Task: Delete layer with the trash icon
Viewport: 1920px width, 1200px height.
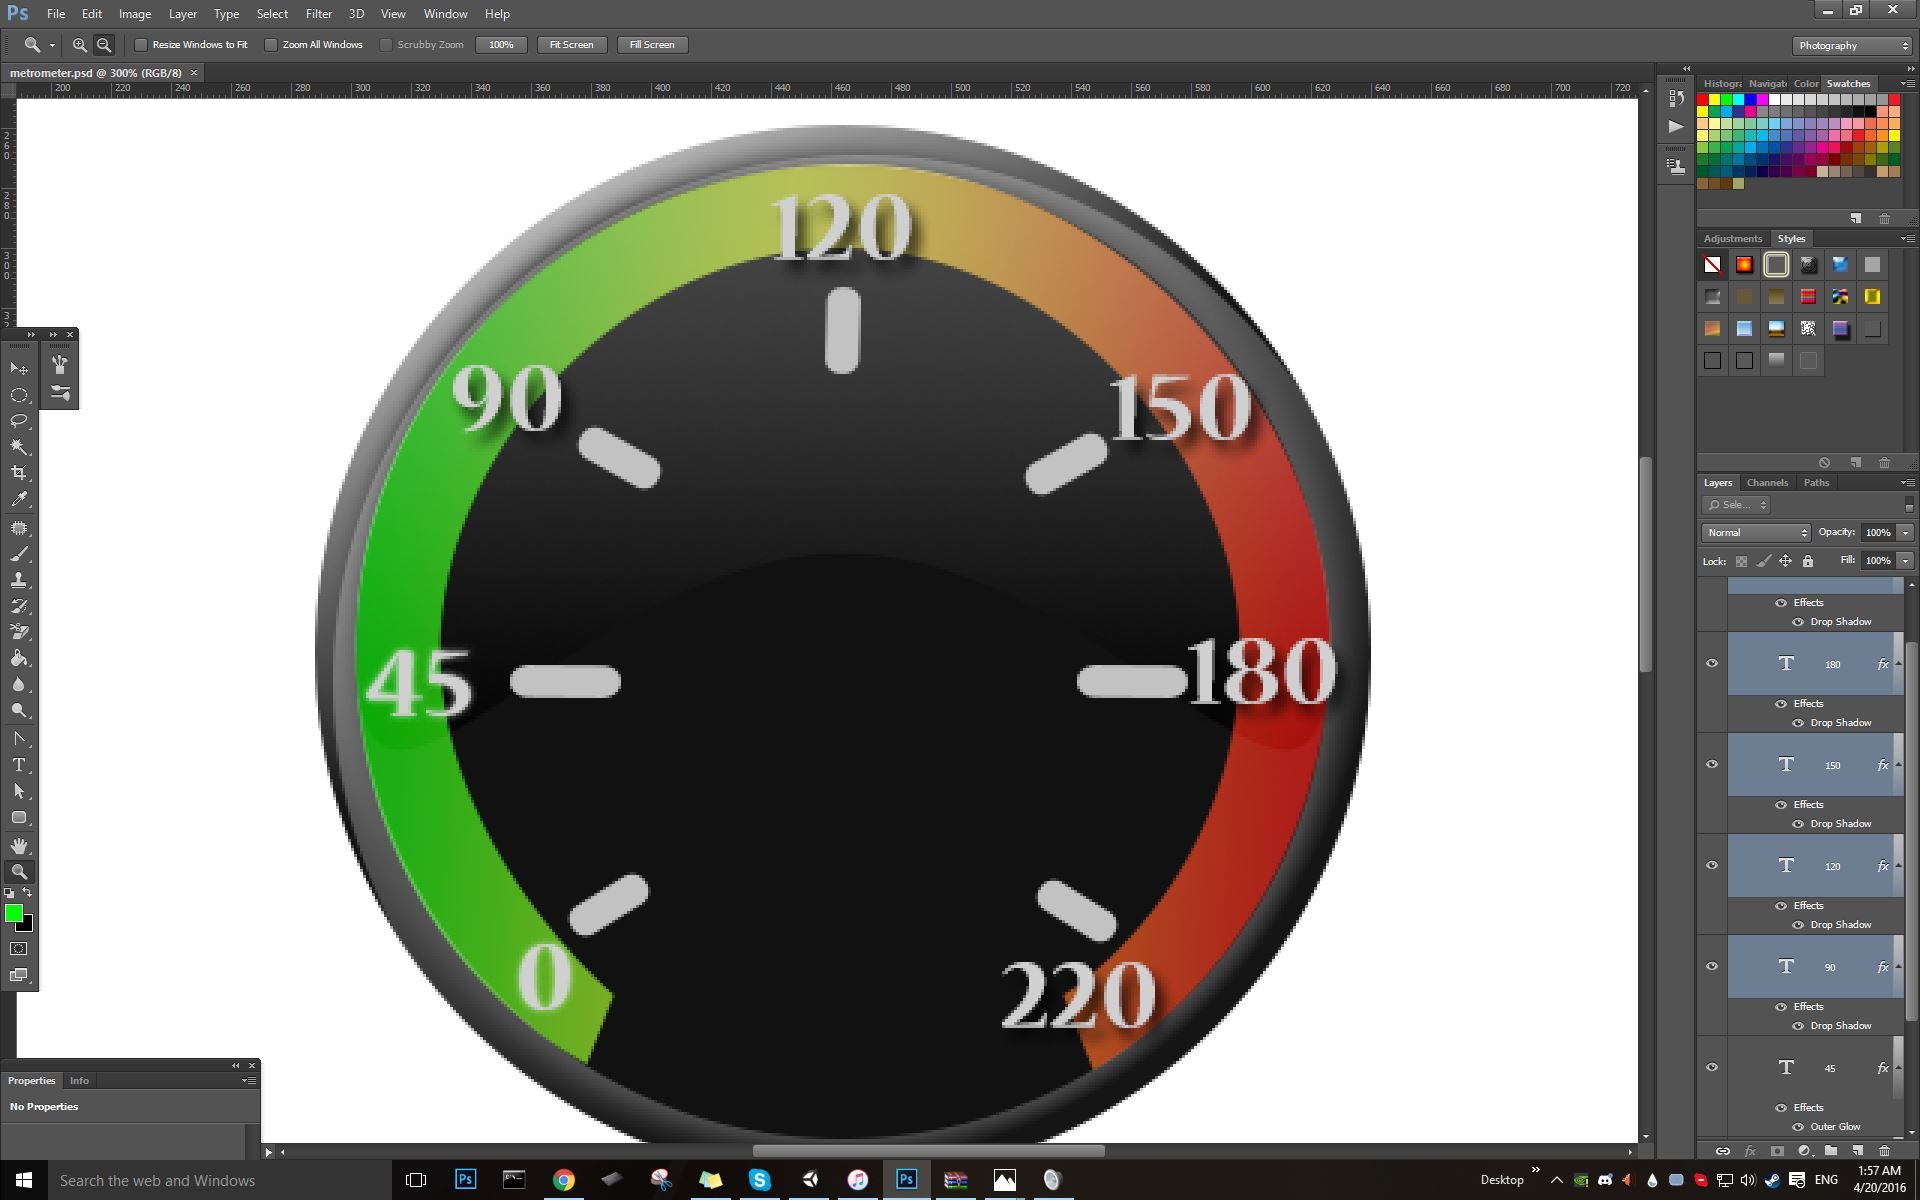Action: pyautogui.click(x=1885, y=1151)
